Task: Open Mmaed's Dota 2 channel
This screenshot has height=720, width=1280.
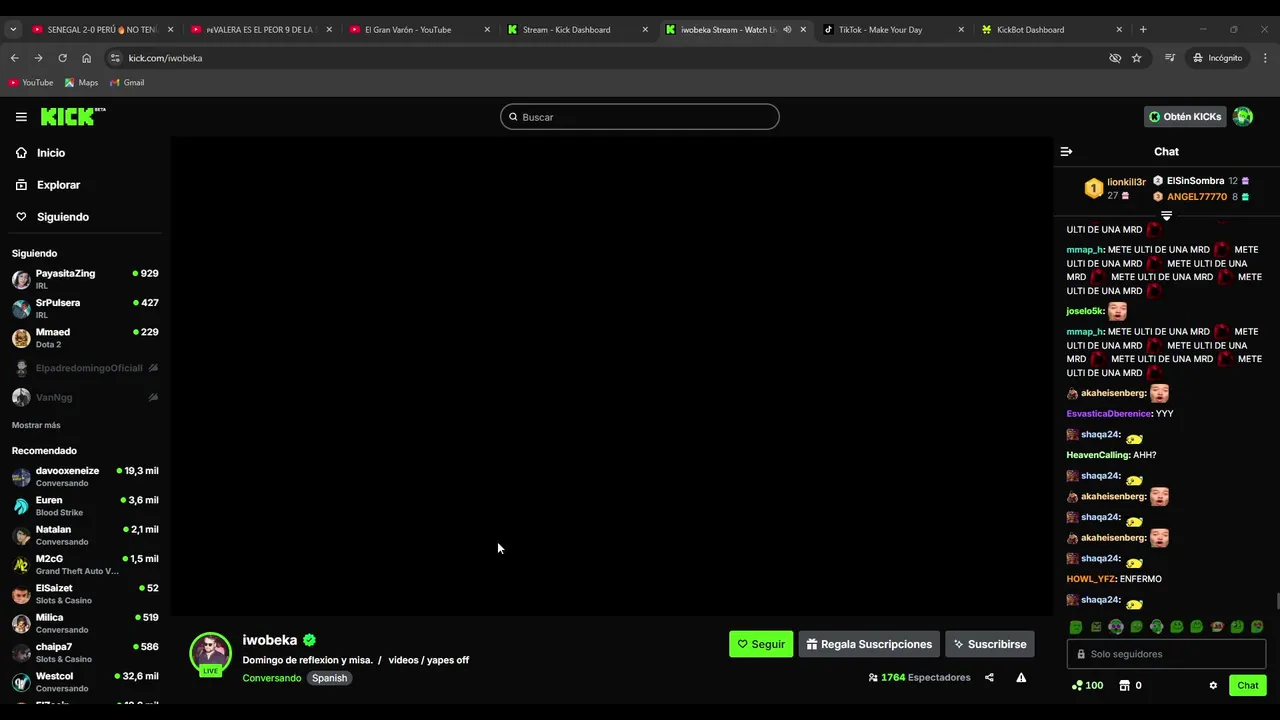Action: (x=85, y=338)
